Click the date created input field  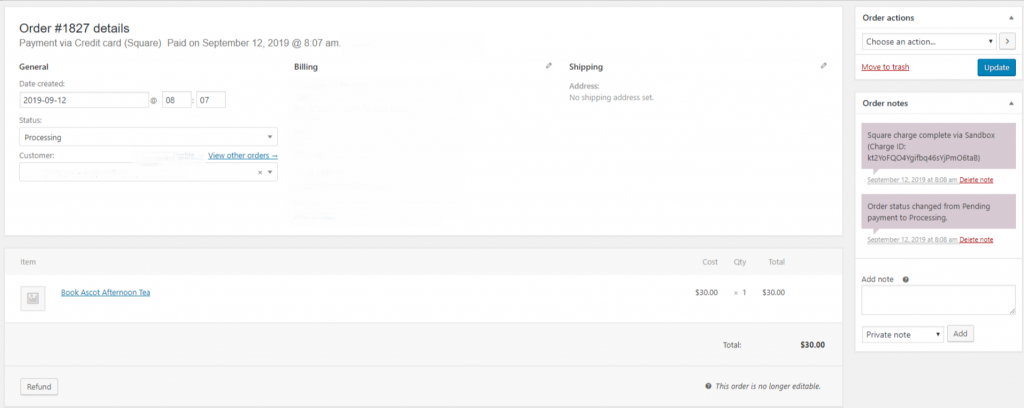[84, 100]
